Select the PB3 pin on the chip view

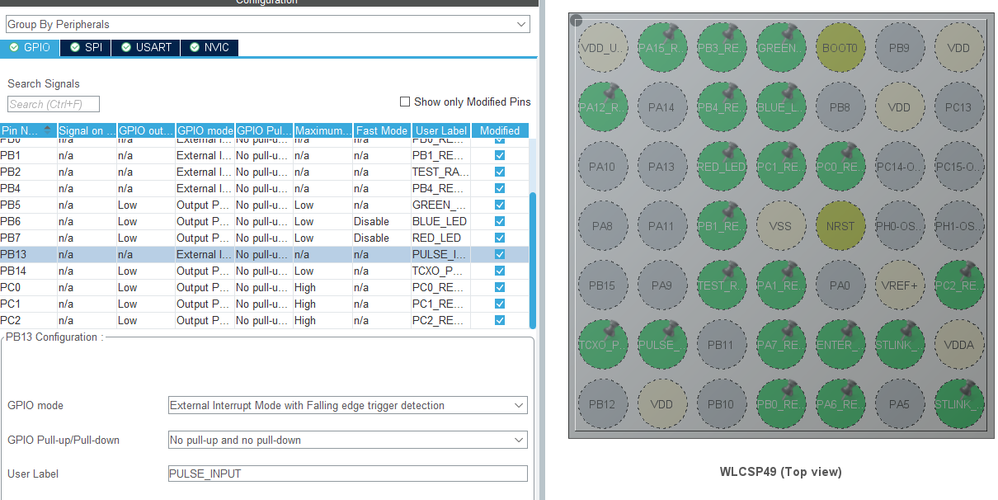tap(721, 48)
